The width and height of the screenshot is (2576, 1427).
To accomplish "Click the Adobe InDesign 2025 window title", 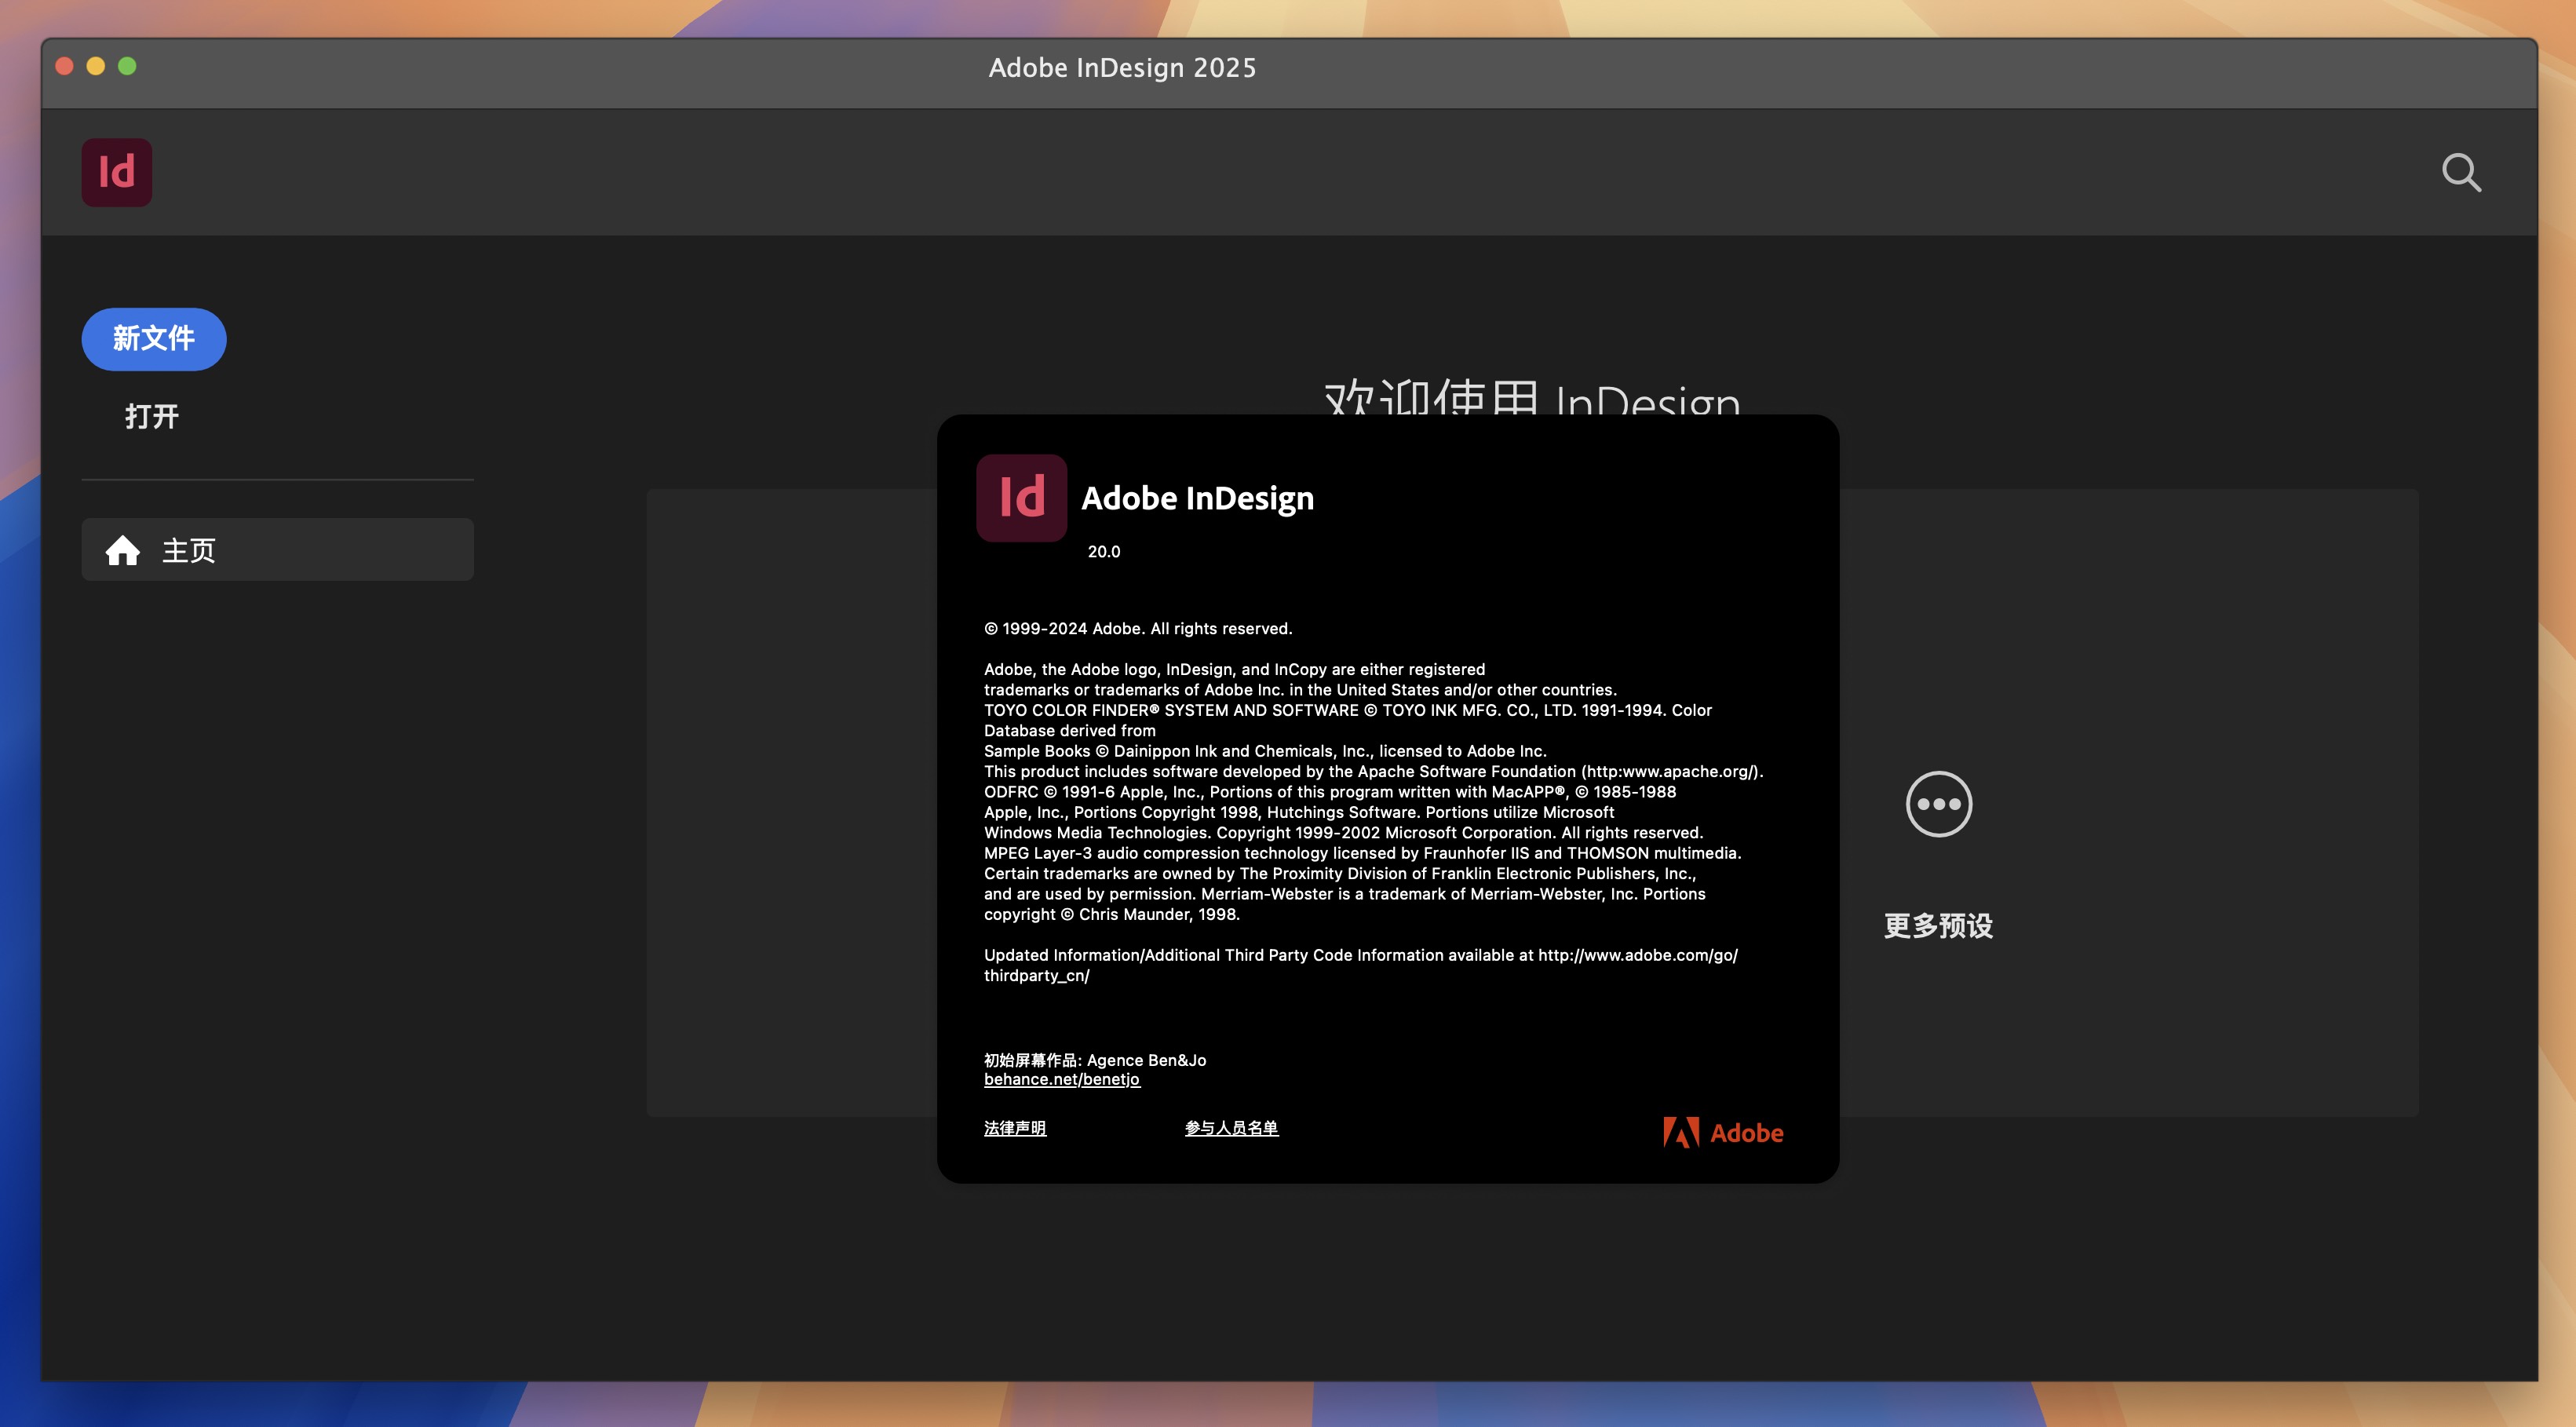I will click(x=1122, y=68).
